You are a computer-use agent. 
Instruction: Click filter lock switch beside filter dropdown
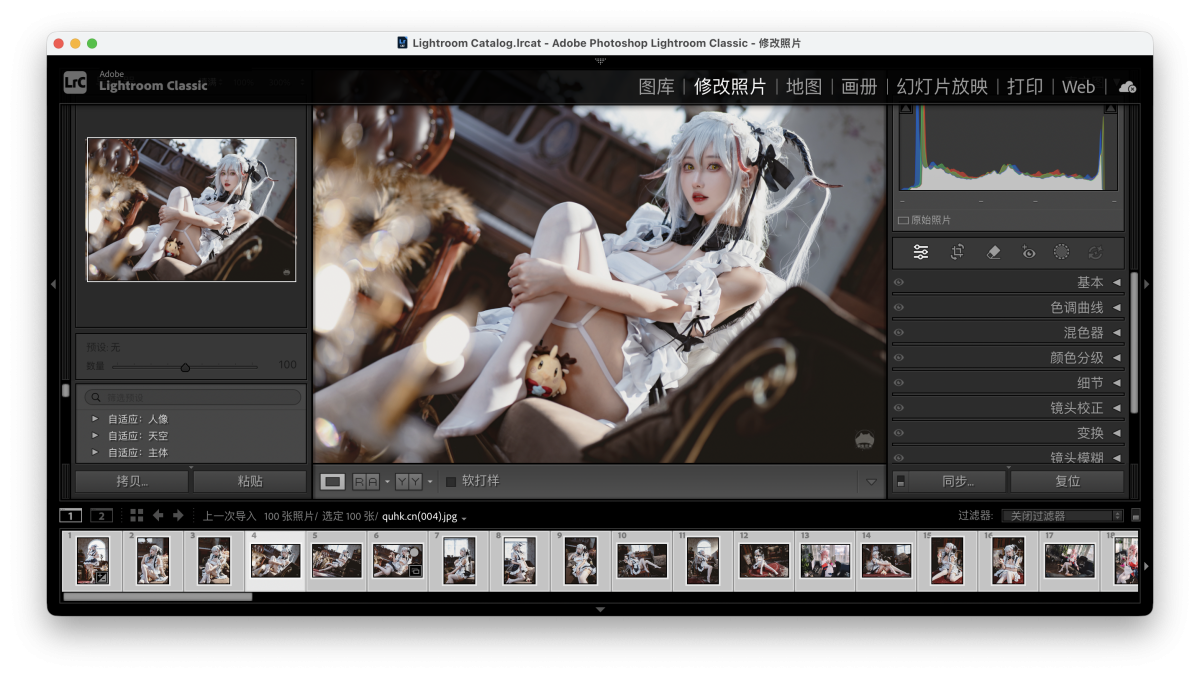[1135, 516]
